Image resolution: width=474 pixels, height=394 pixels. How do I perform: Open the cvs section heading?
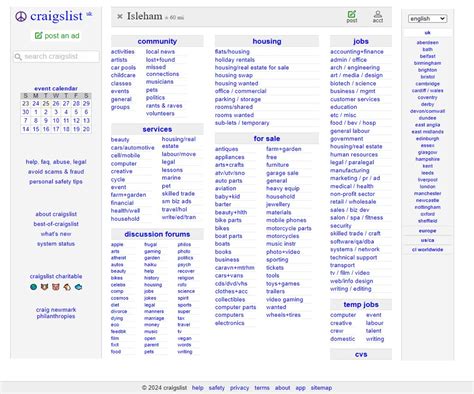[361, 354]
